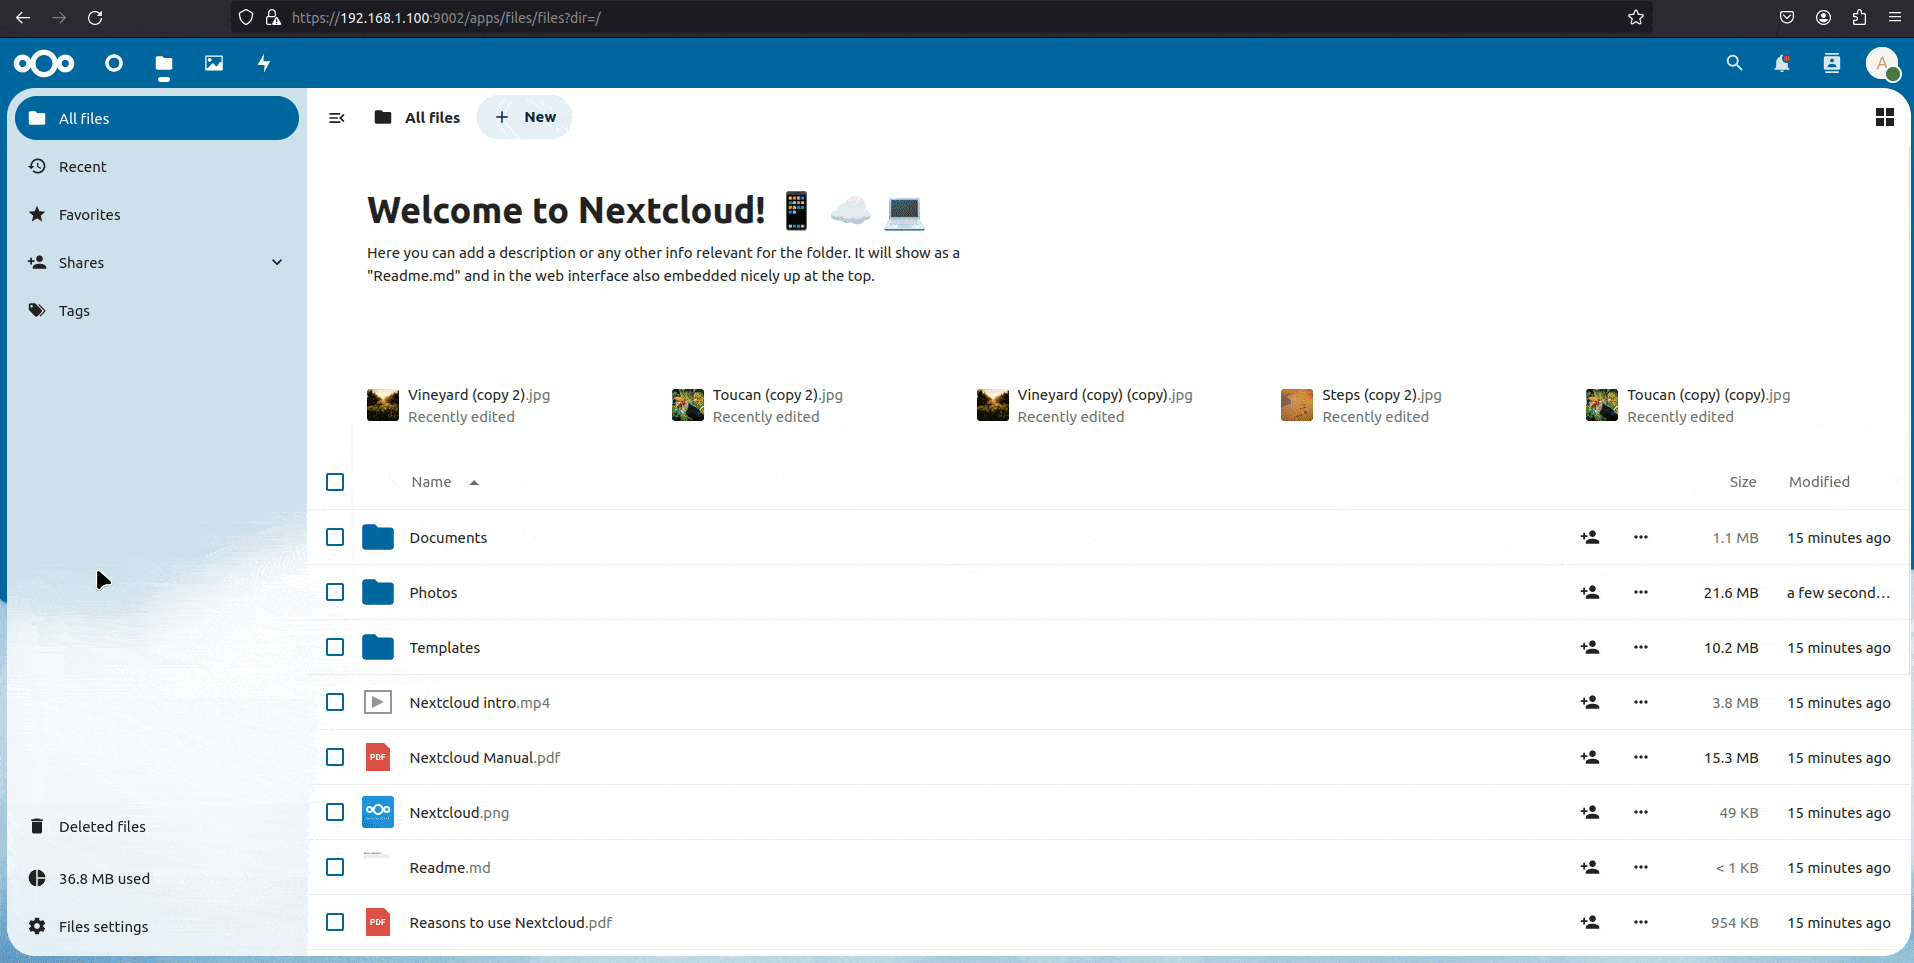Share Readme.md file

pos(1590,867)
